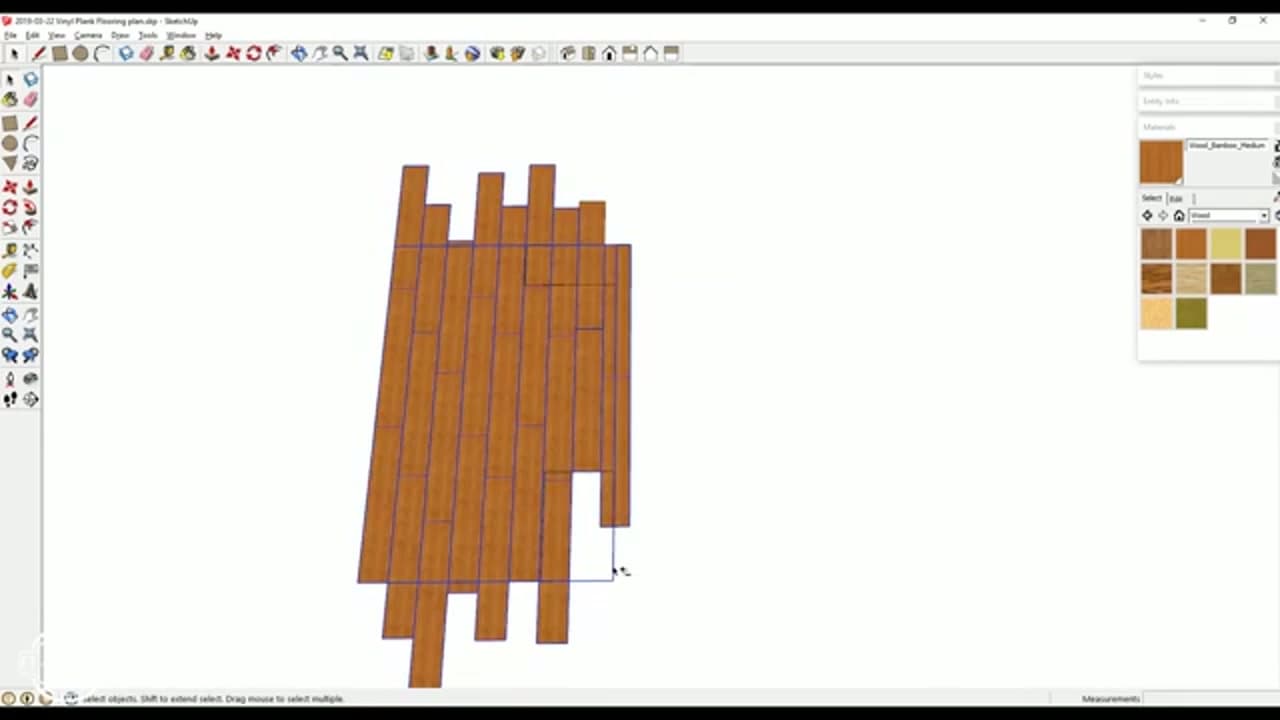Activate the Follow Me tool

pyautogui.click(x=30, y=207)
